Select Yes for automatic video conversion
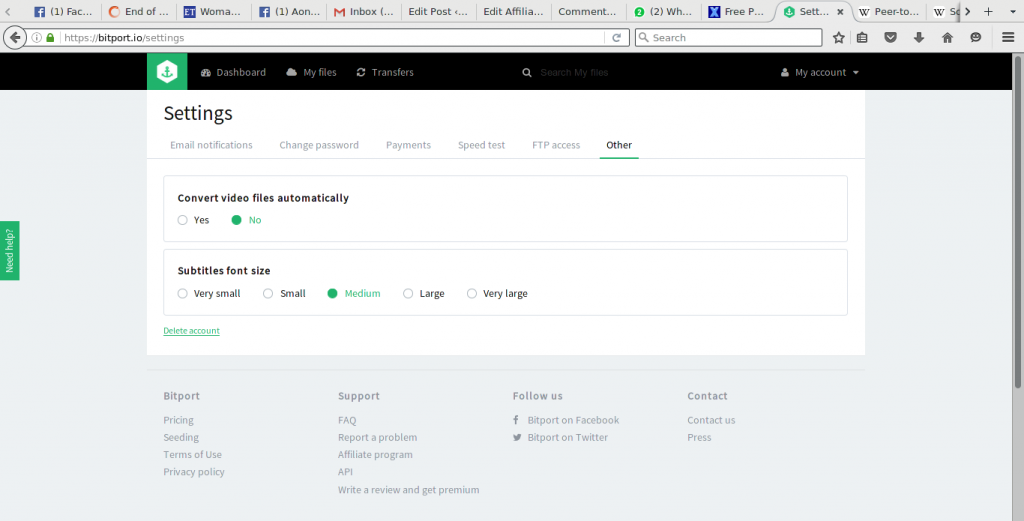 point(183,220)
